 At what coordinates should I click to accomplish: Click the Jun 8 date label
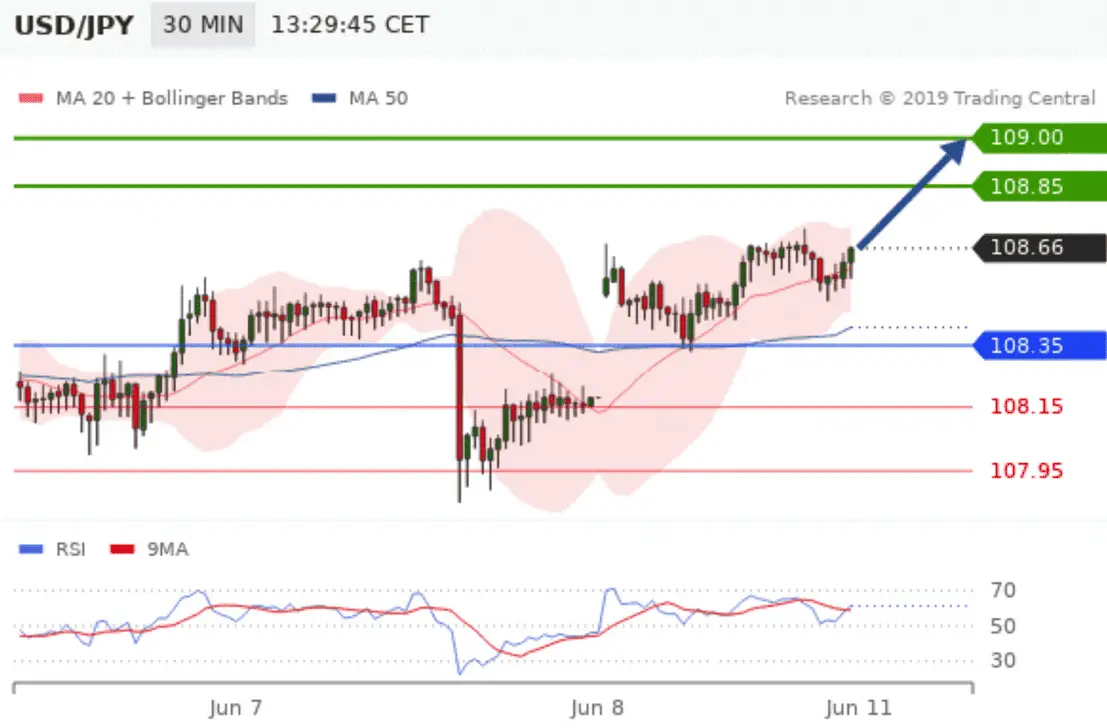(597, 708)
